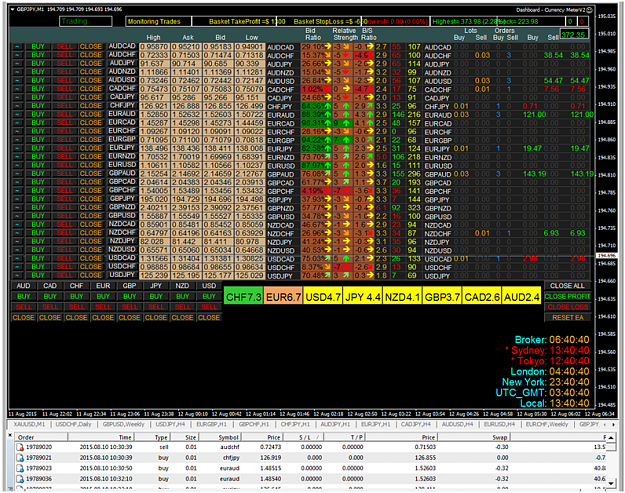Click the yellow AUD2.4 strength box
Viewport: 625px width, 493px height.
[522, 297]
